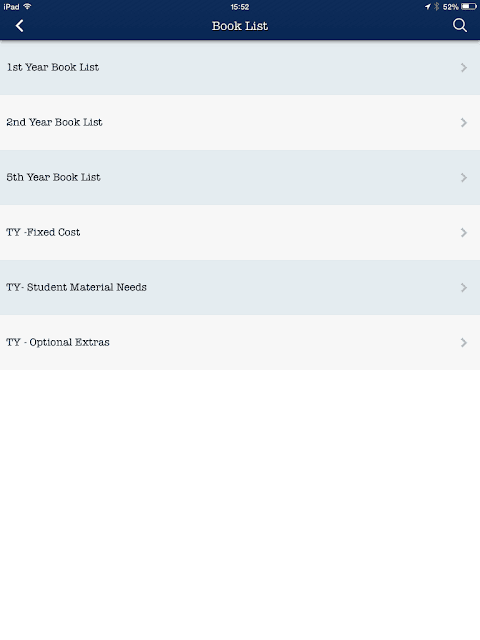Image resolution: width=480 pixels, height=640 pixels.
Task: Tap the location arrow status icon
Action: point(427,7)
